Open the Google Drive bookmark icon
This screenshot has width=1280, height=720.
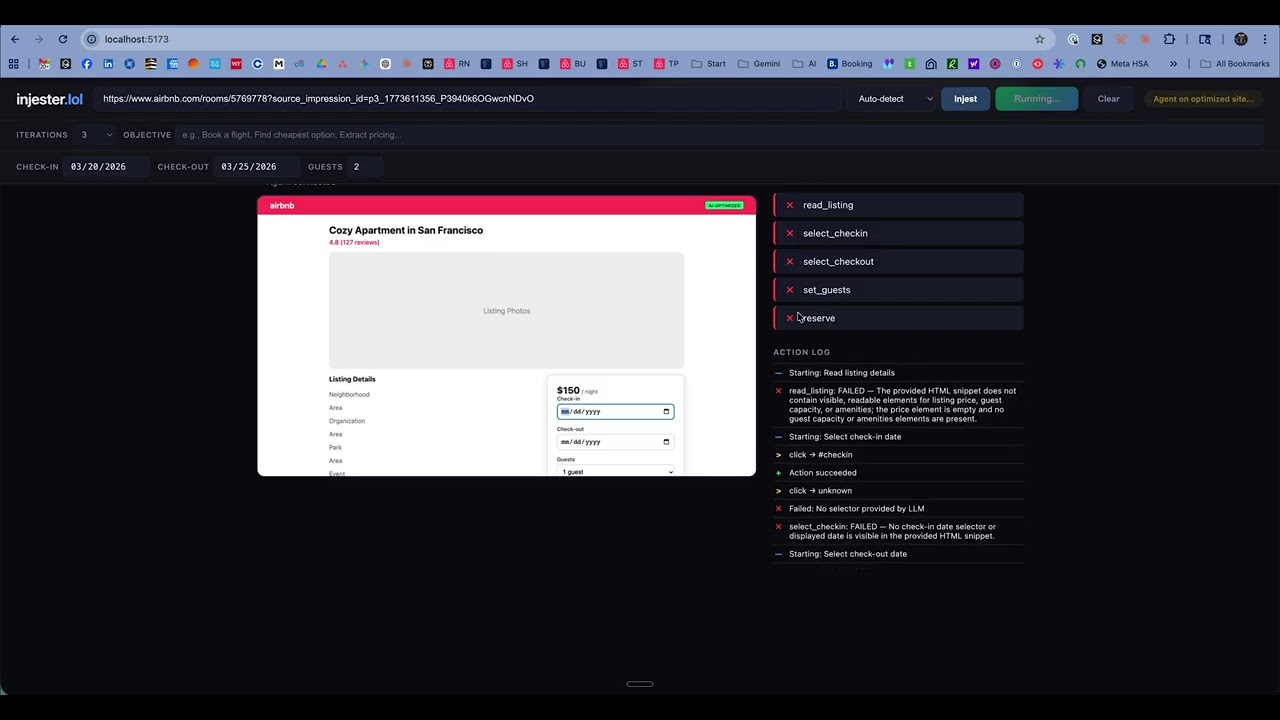click(321, 64)
